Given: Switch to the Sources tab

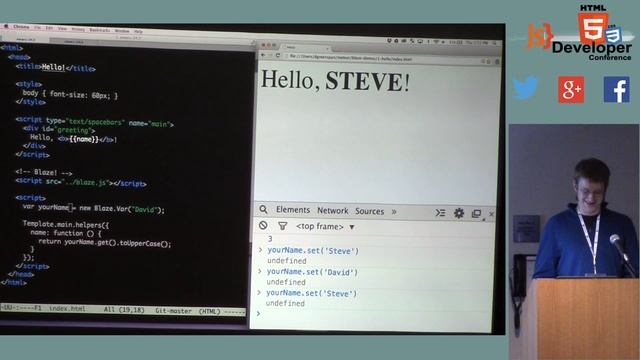Looking at the screenshot, I should tap(369, 211).
